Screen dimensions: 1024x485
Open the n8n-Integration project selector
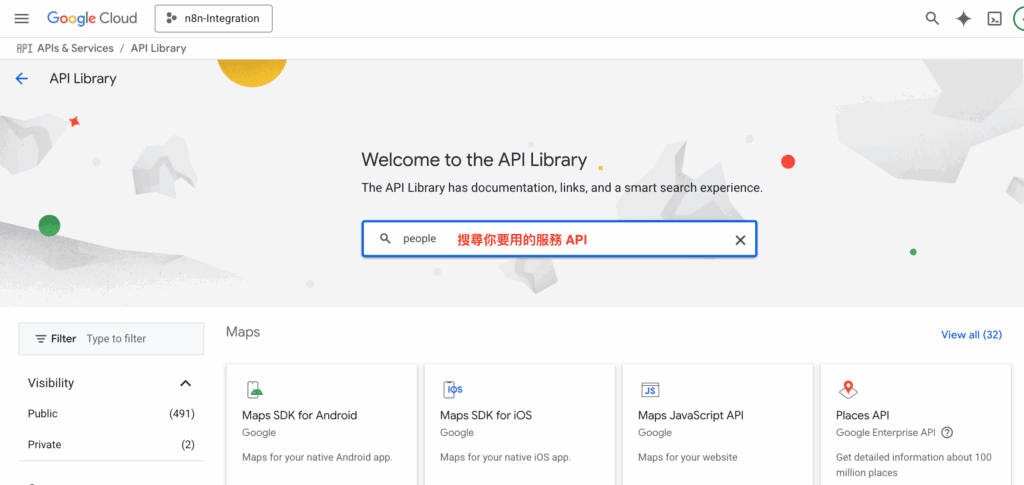(x=213, y=18)
